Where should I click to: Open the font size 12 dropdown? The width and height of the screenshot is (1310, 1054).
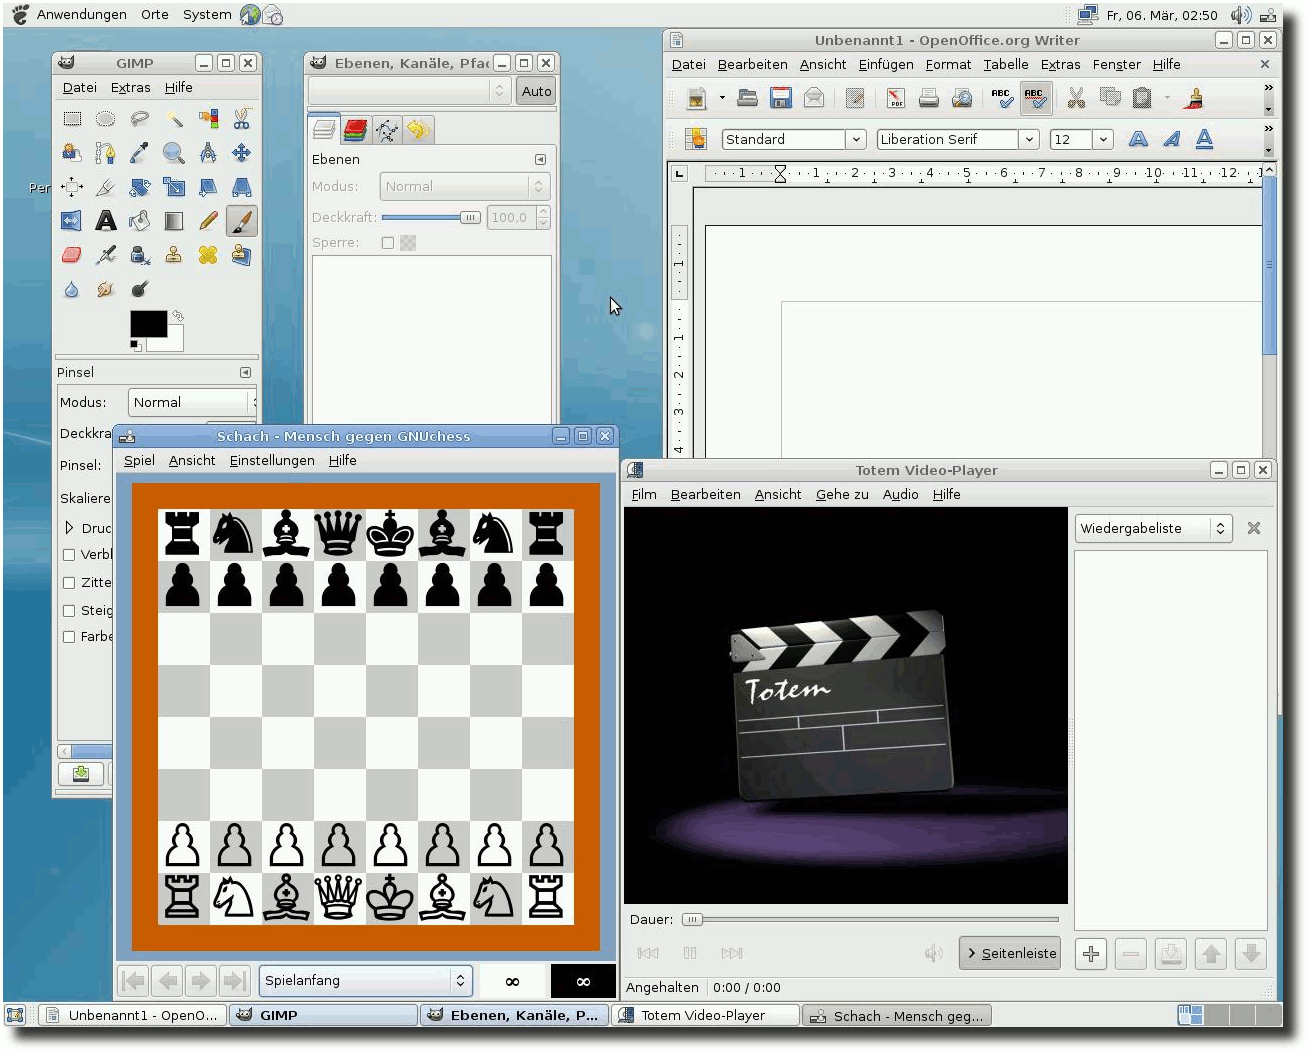click(x=1103, y=139)
